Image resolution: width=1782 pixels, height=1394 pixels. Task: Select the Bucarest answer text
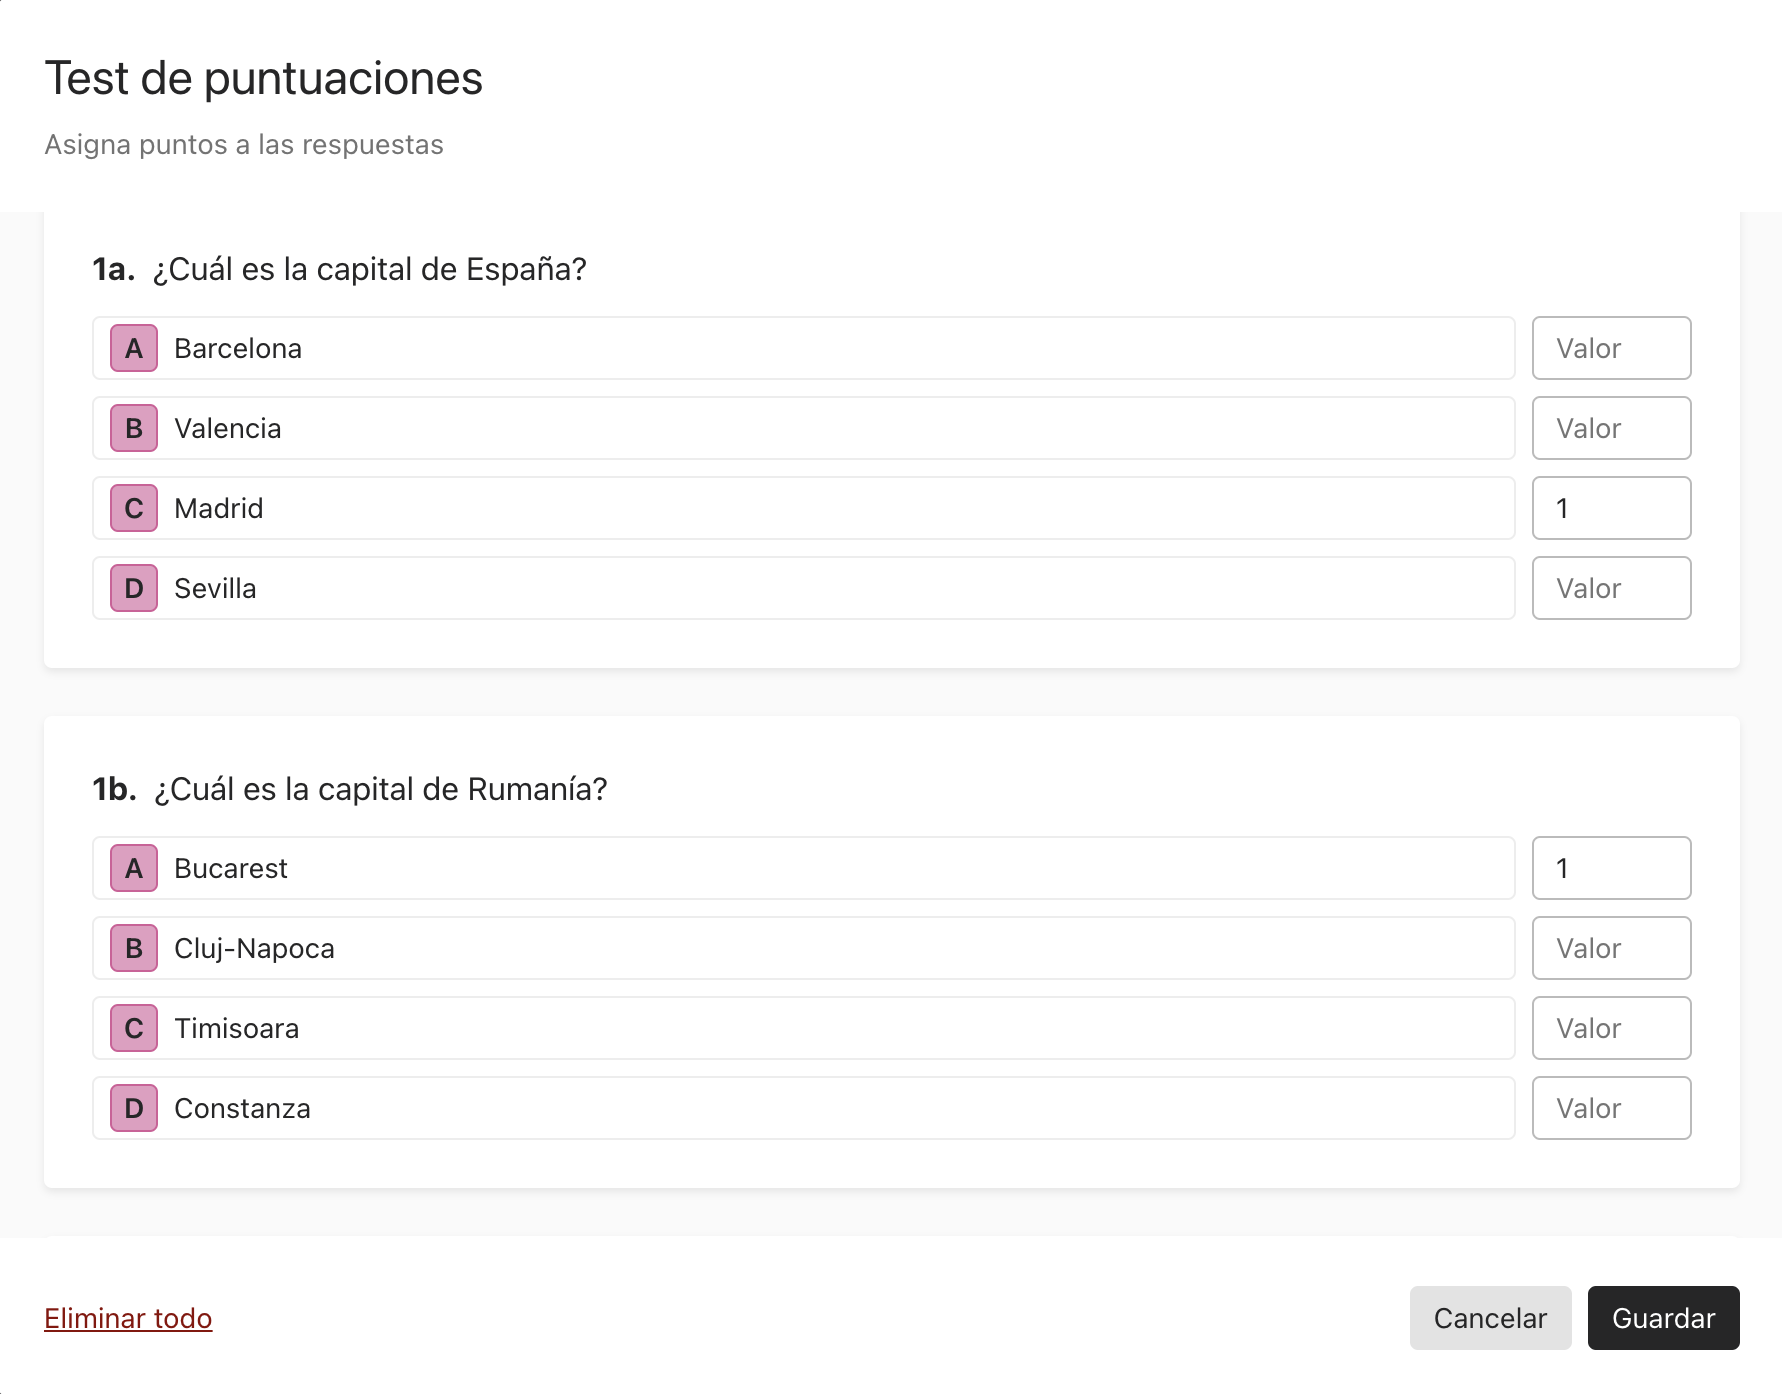point(231,868)
